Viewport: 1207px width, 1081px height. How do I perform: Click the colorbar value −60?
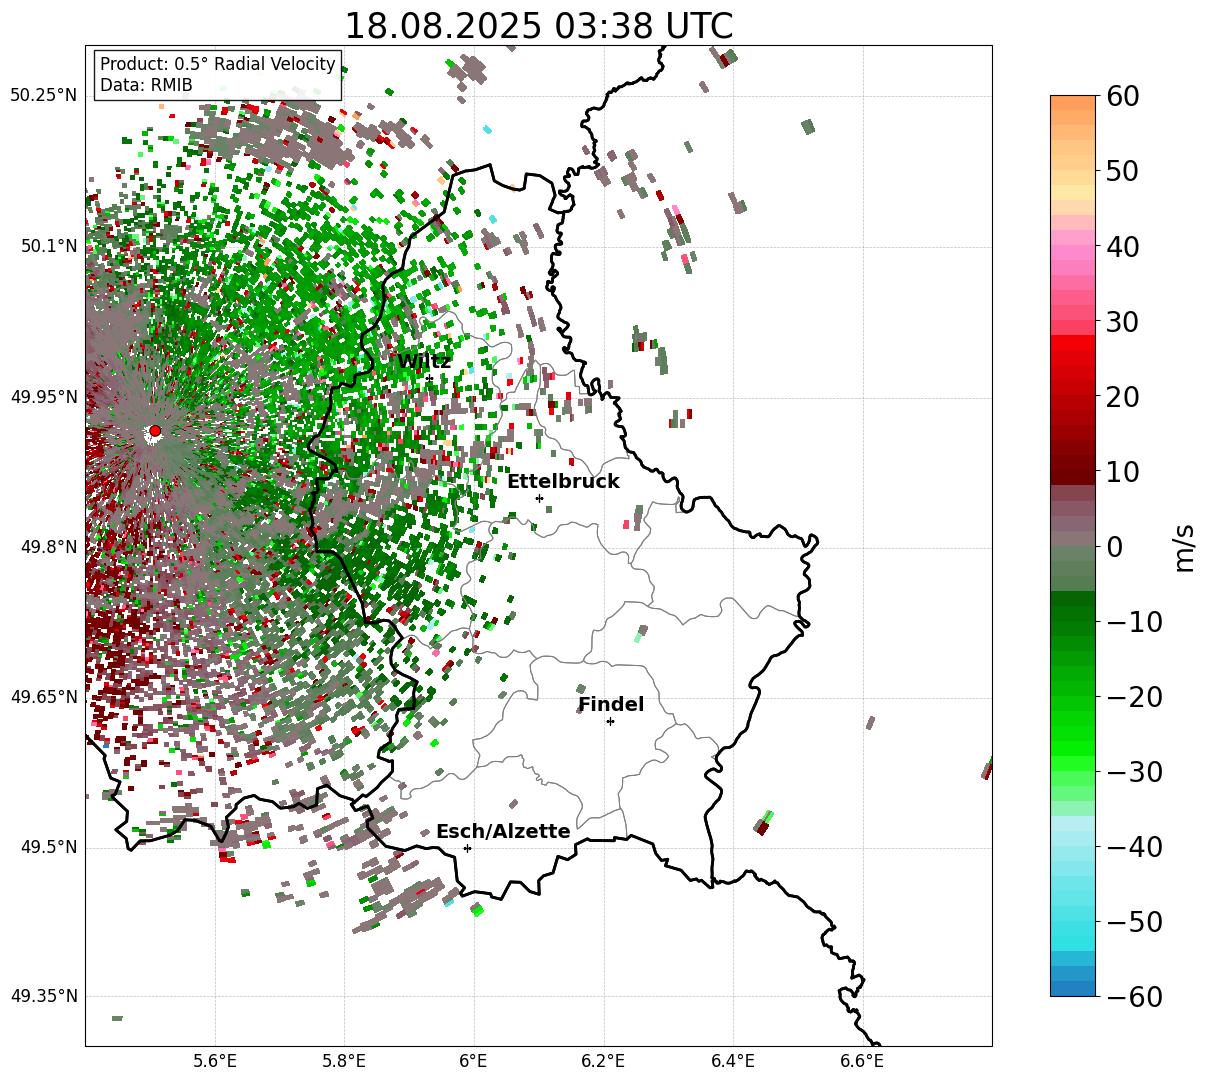pos(1135,997)
